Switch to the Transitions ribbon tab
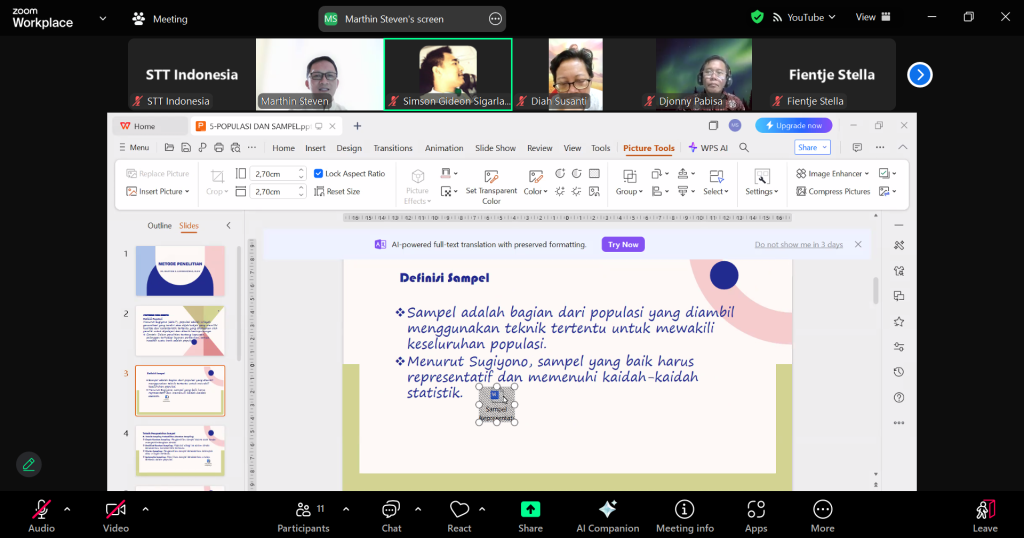 point(393,148)
